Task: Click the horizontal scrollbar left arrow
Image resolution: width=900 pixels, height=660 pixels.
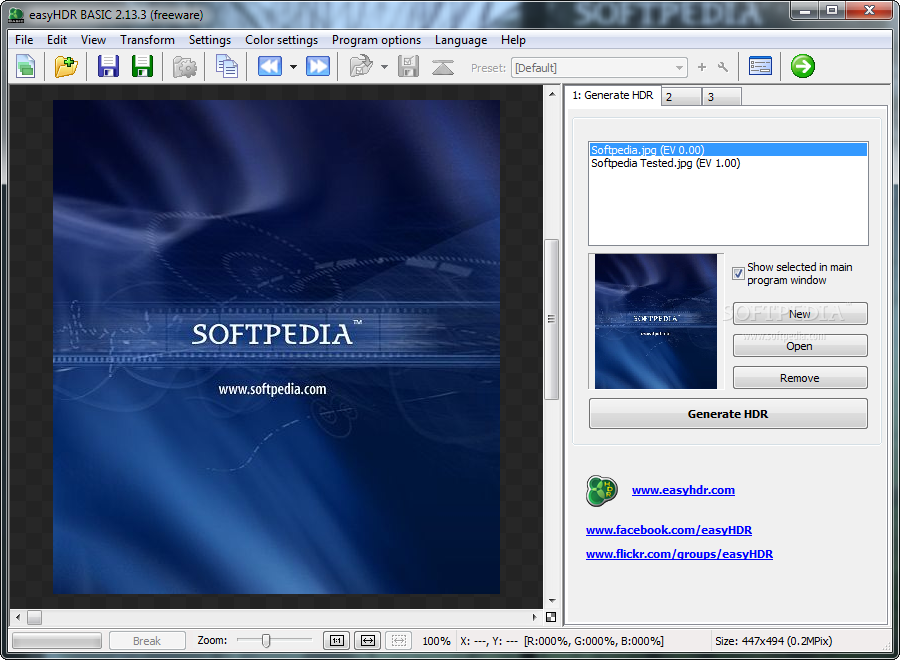Action: point(18,618)
